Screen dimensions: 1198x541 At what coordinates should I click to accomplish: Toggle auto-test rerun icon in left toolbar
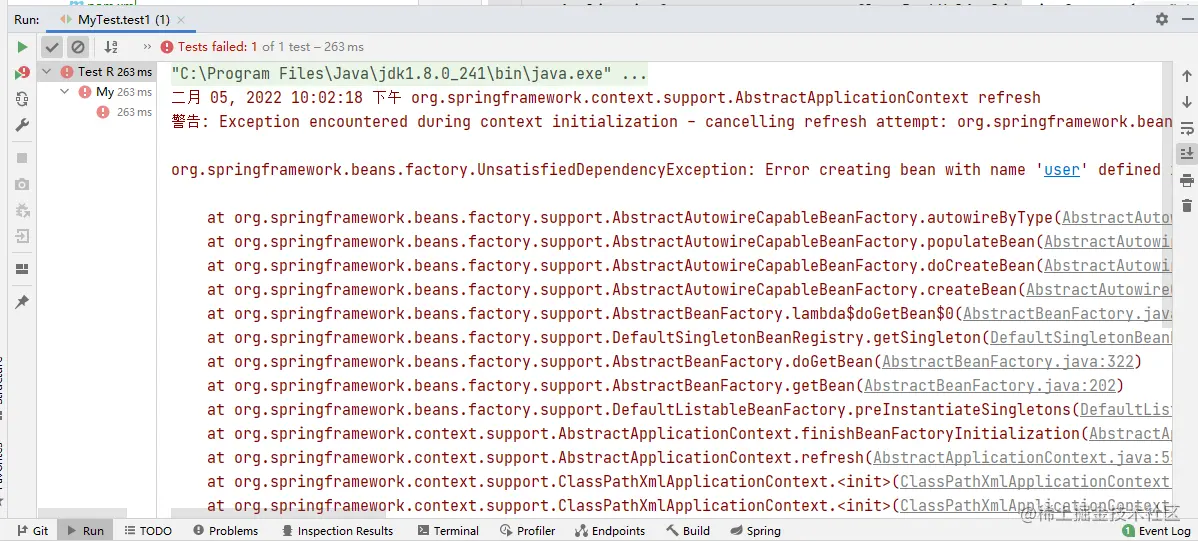click(22, 99)
